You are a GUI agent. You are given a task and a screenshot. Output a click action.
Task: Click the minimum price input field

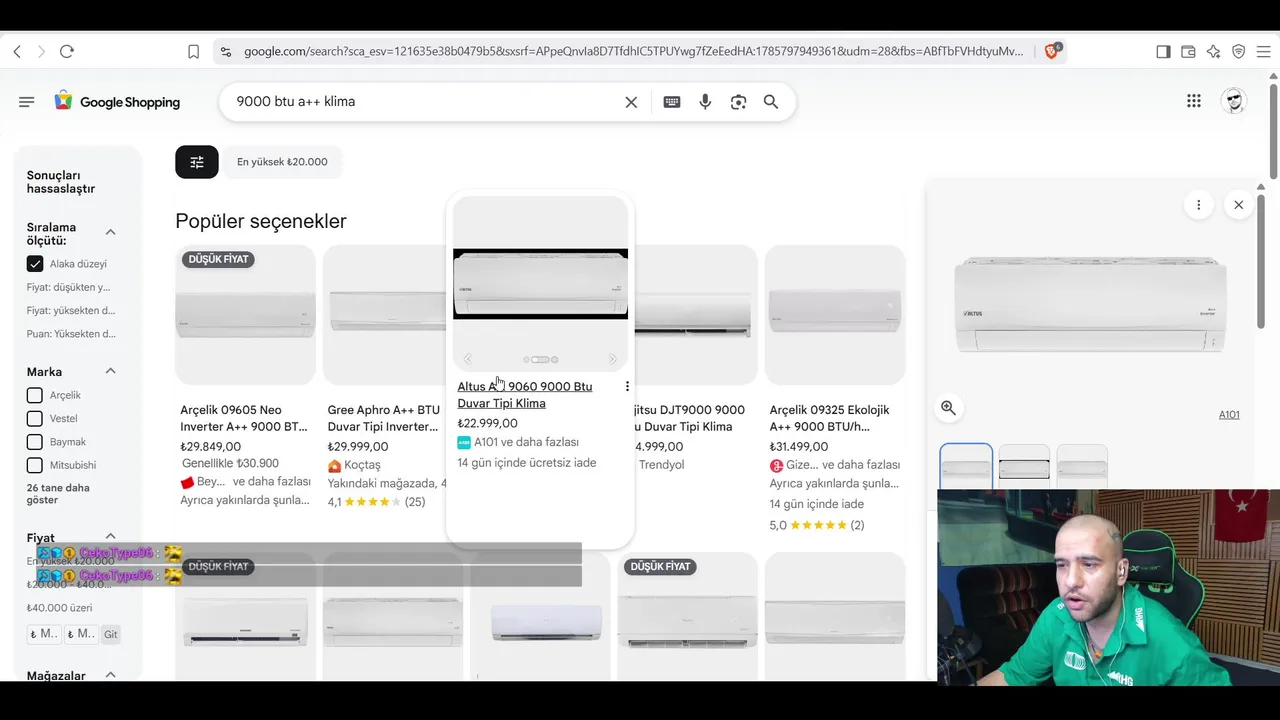click(44, 634)
